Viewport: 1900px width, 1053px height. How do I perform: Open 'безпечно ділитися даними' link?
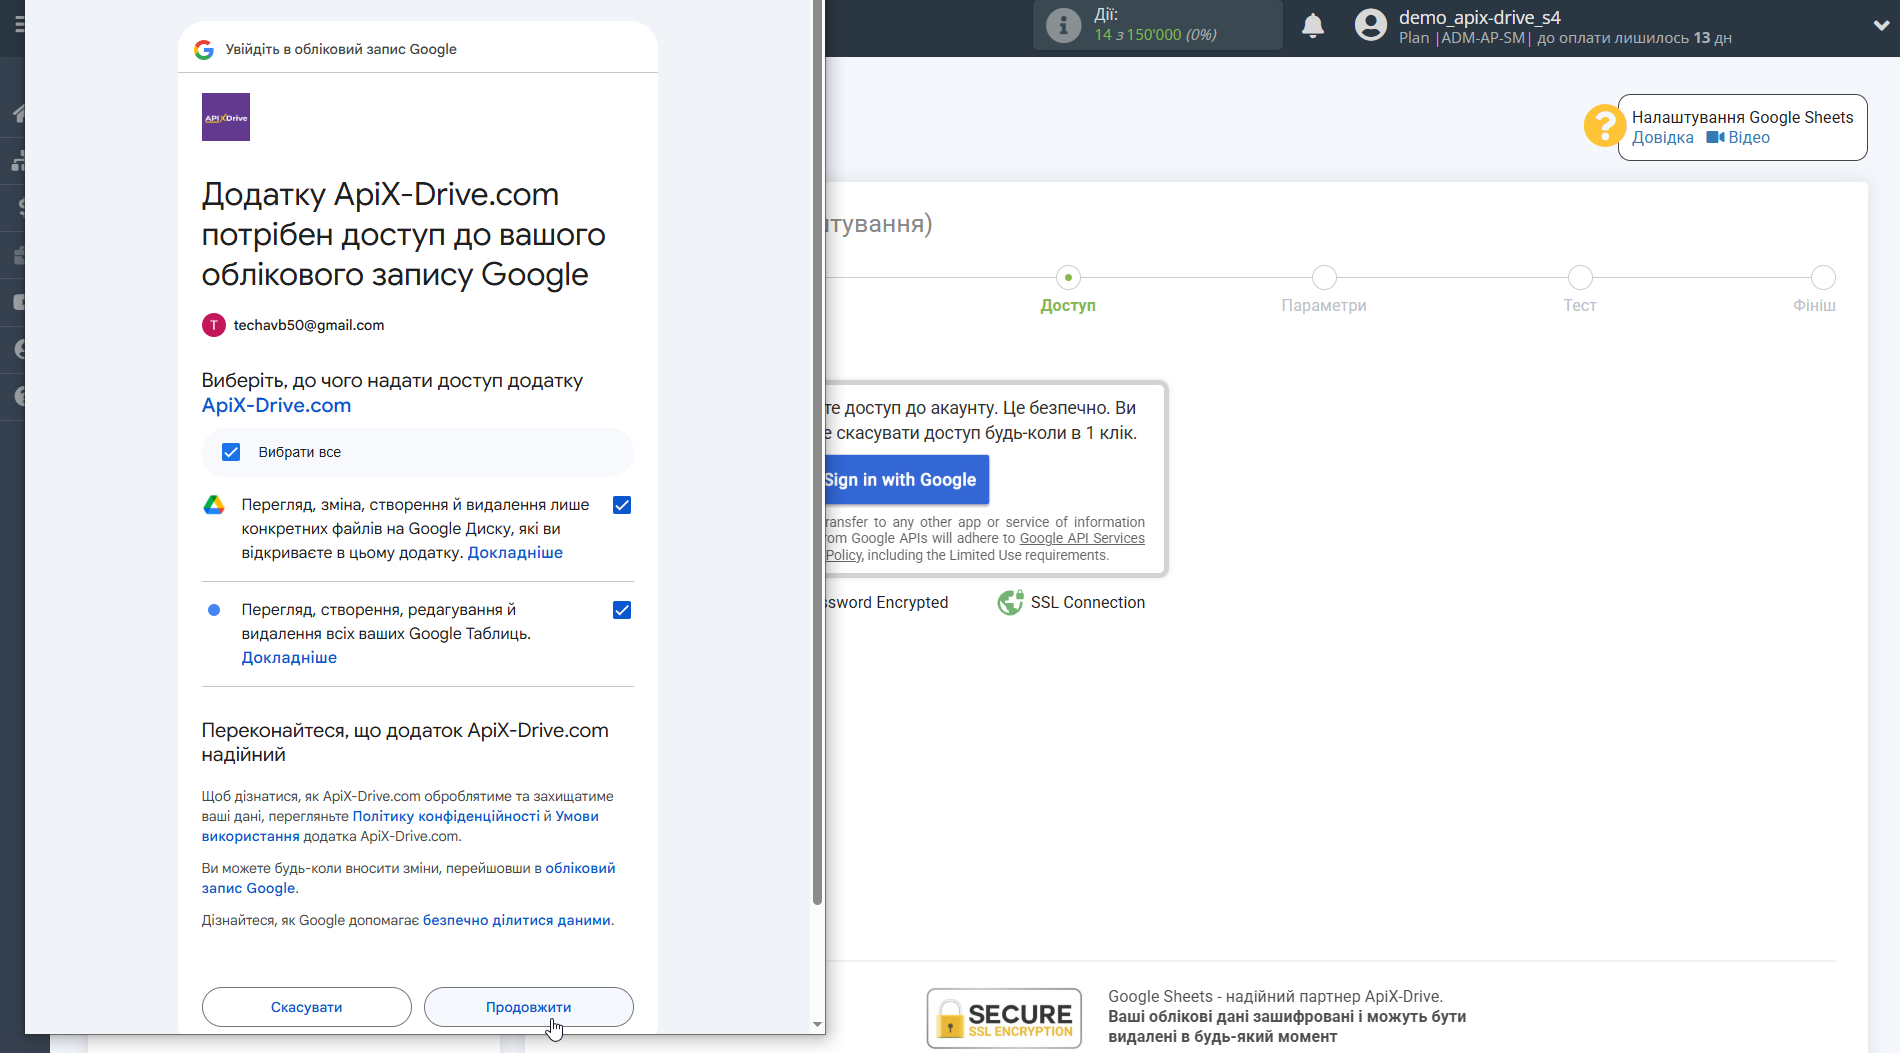(x=516, y=920)
